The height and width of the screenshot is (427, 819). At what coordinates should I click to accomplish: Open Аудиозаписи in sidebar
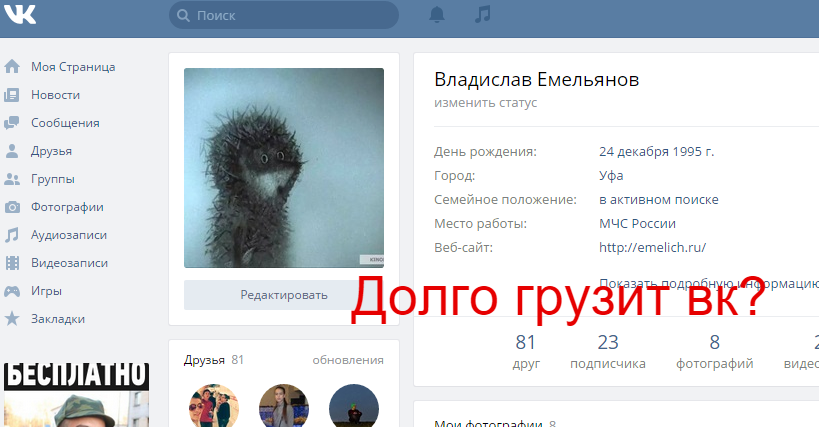coord(69,235)
